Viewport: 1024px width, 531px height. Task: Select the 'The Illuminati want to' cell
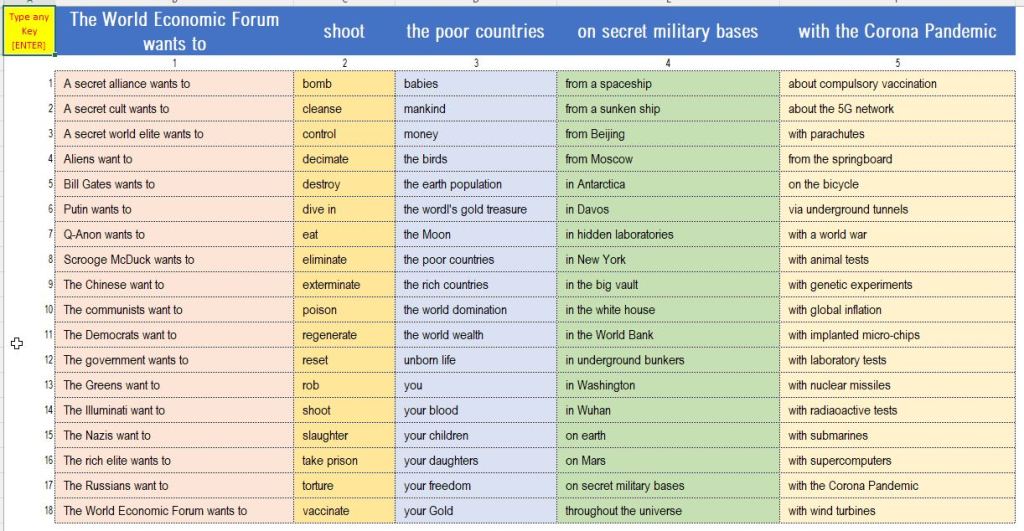coord(114,410)
